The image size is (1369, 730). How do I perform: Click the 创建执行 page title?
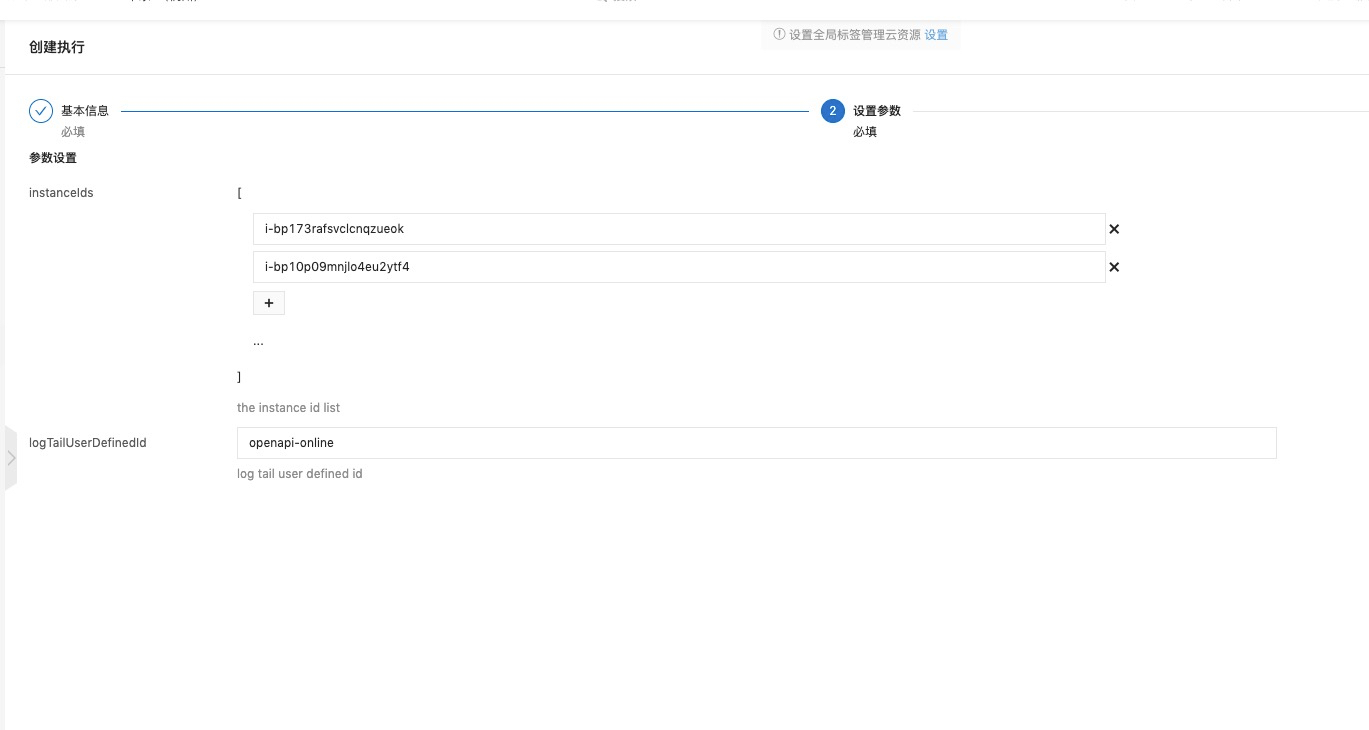pyautogui.click(x=57, y=47)
